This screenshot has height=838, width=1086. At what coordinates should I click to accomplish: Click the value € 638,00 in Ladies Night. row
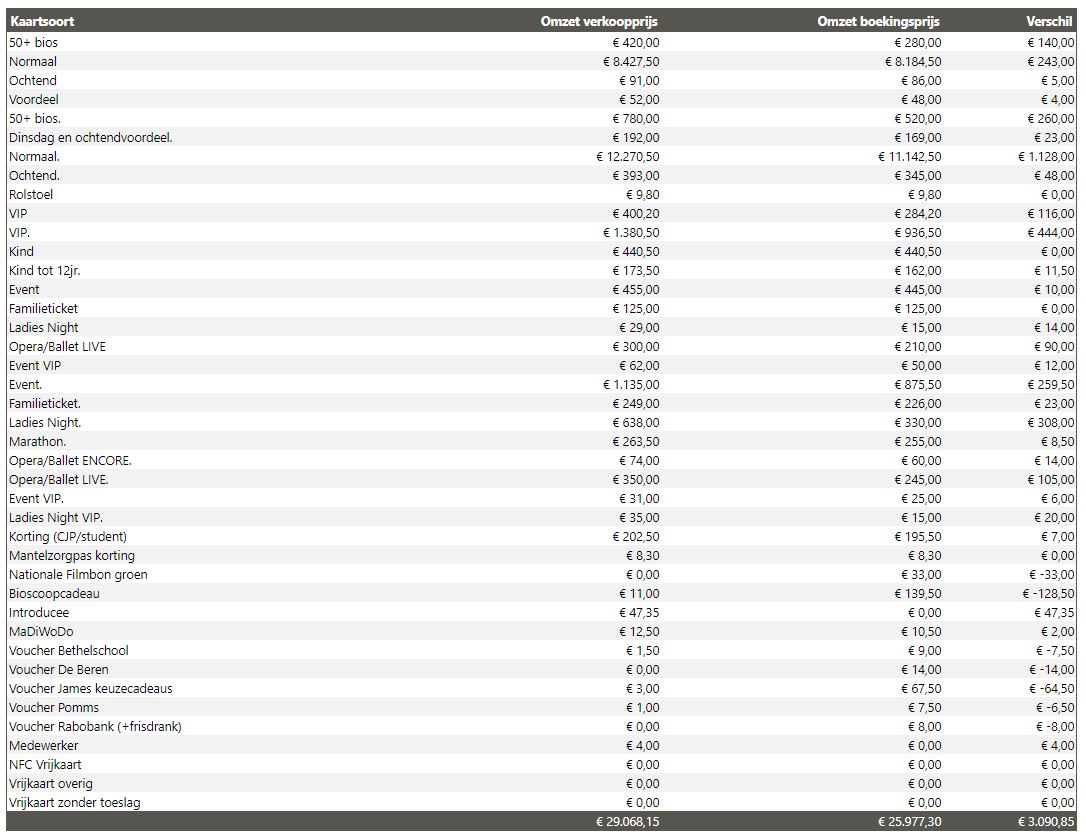pos(636,422)
